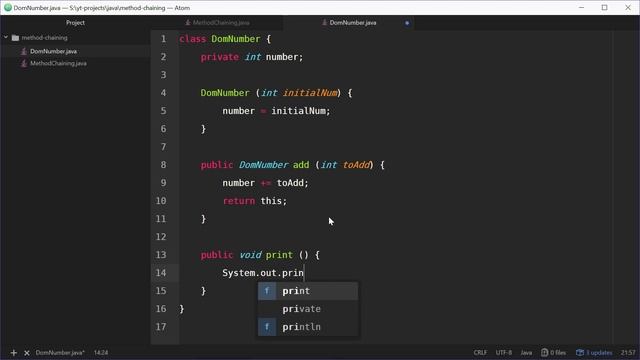Click 'private' keyword on line 2
The height and width of the screenshot is (360, 640).
tap(220, 57)
